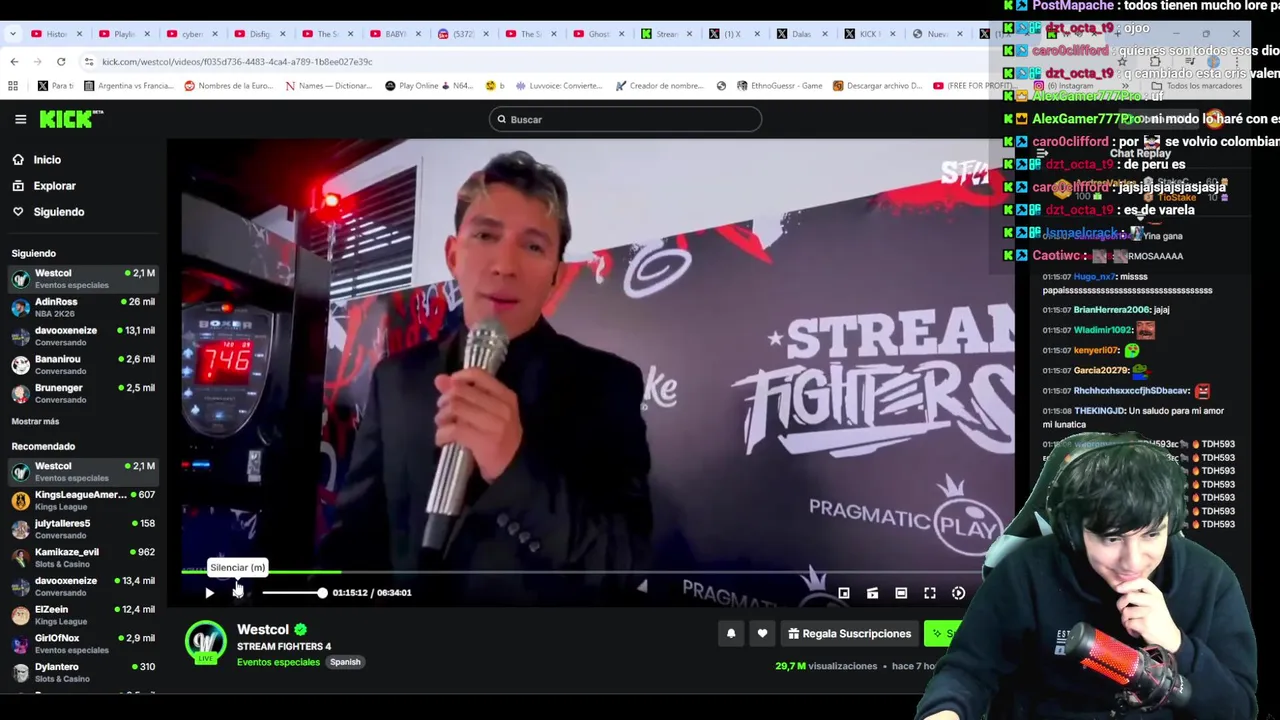Toggle notifications bell for Westcol

pos(731,633)
